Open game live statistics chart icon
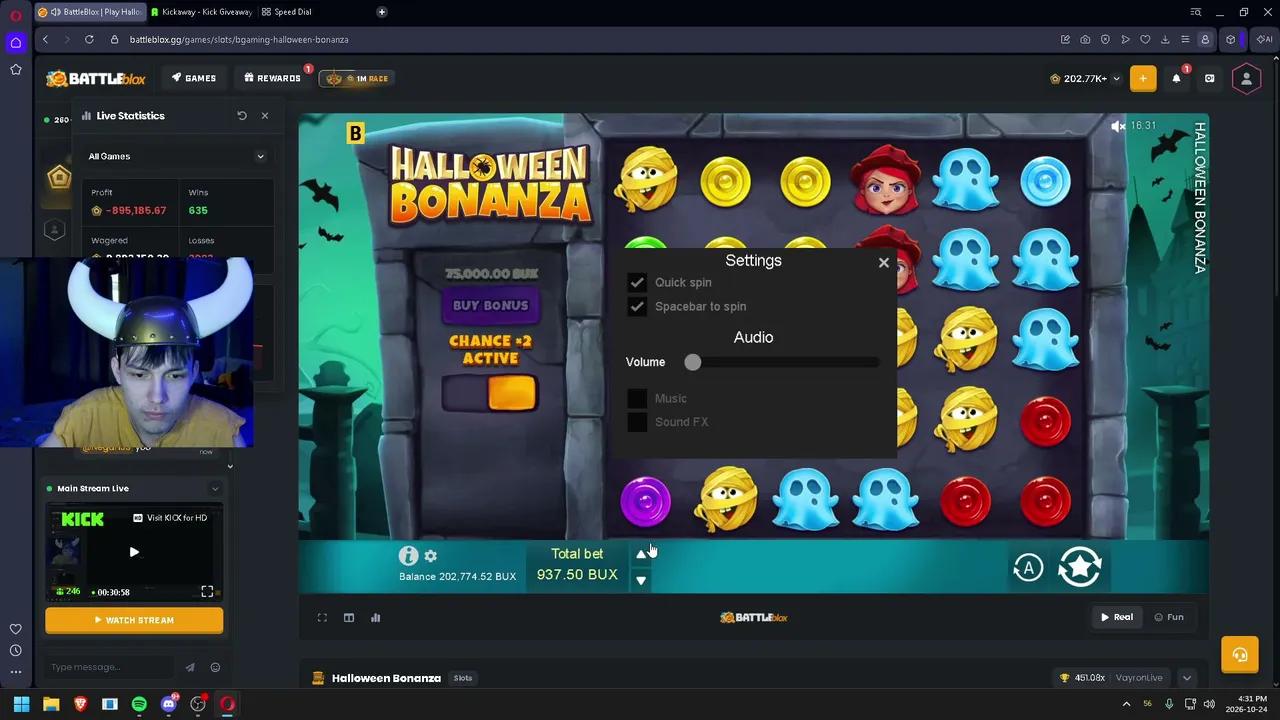 (x=376, y=618)
